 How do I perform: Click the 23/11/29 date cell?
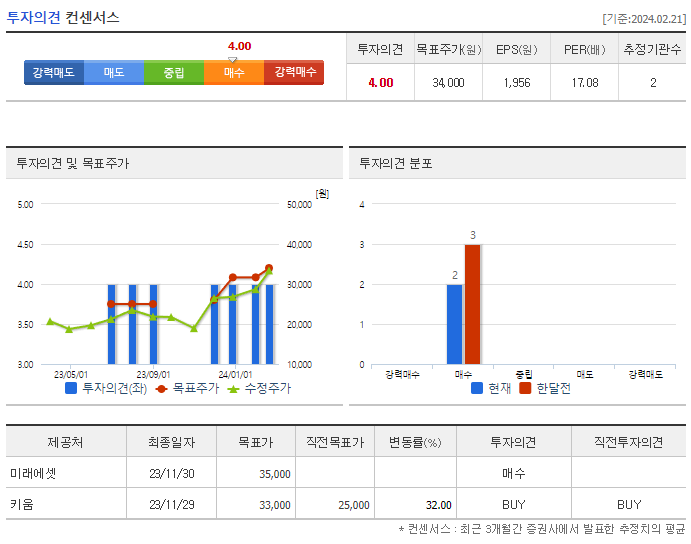click(x=171, y=504)
